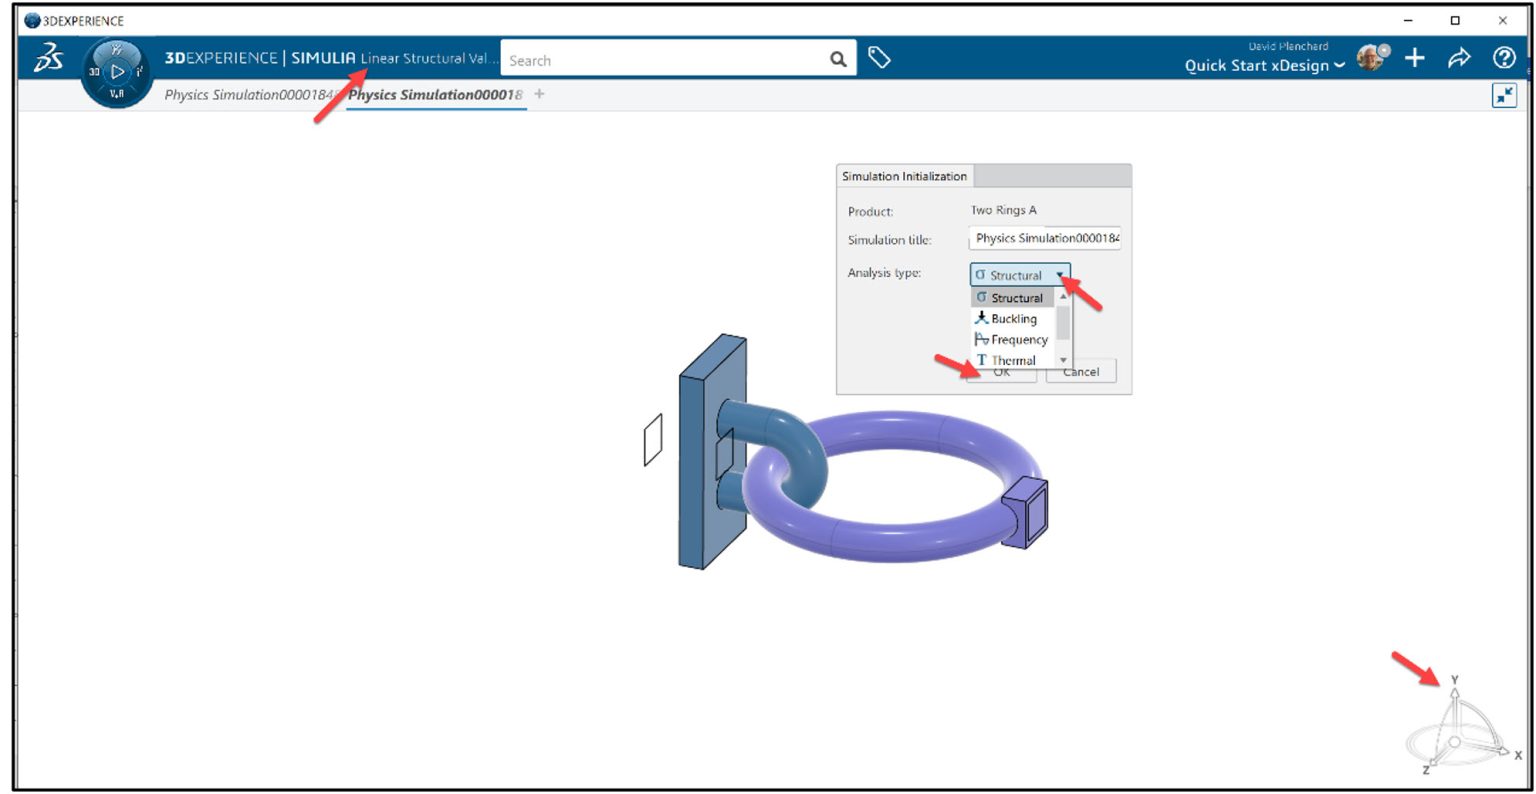Open Help via the question mark icon
The width and height of the screenshot is (1536, 794).
pos(1503,58)
